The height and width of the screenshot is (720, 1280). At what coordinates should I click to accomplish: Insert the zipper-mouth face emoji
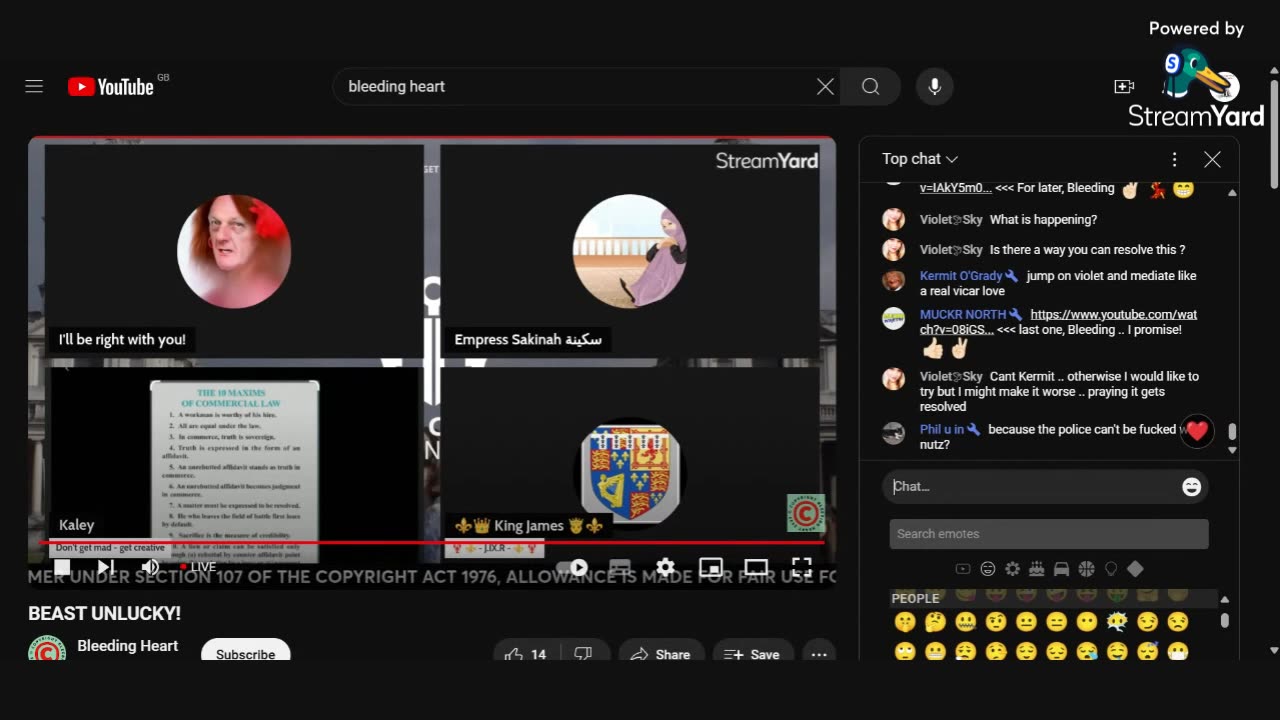click(965, 622)
